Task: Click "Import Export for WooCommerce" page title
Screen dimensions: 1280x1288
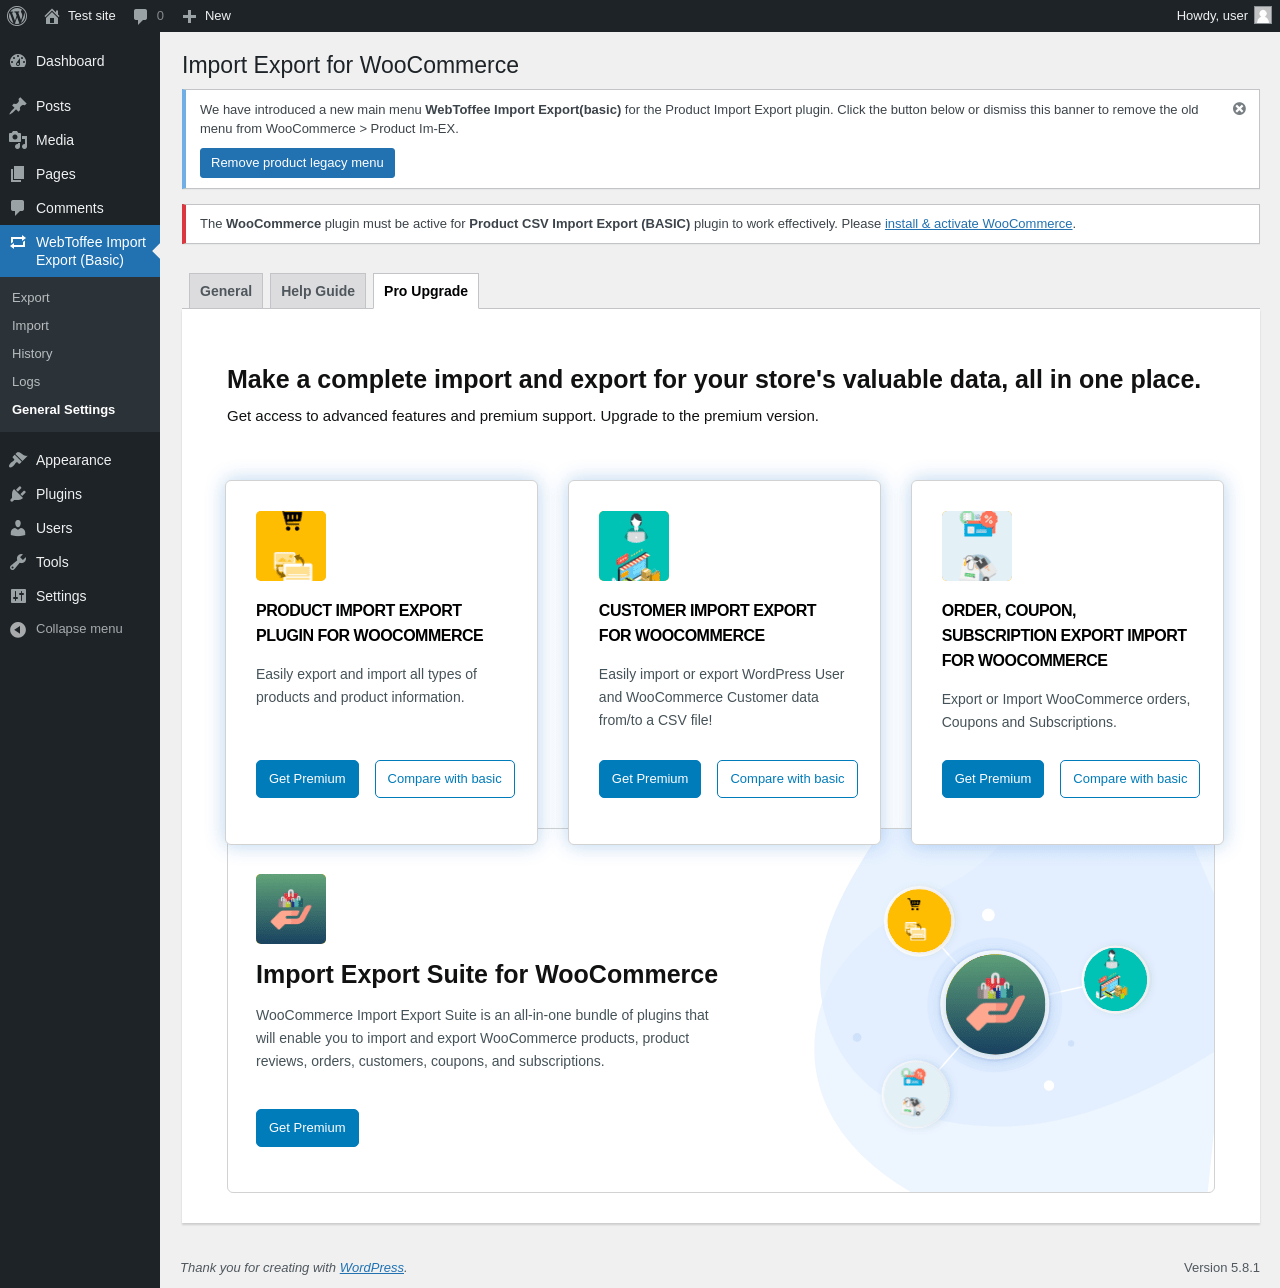Action: point(350,65)
